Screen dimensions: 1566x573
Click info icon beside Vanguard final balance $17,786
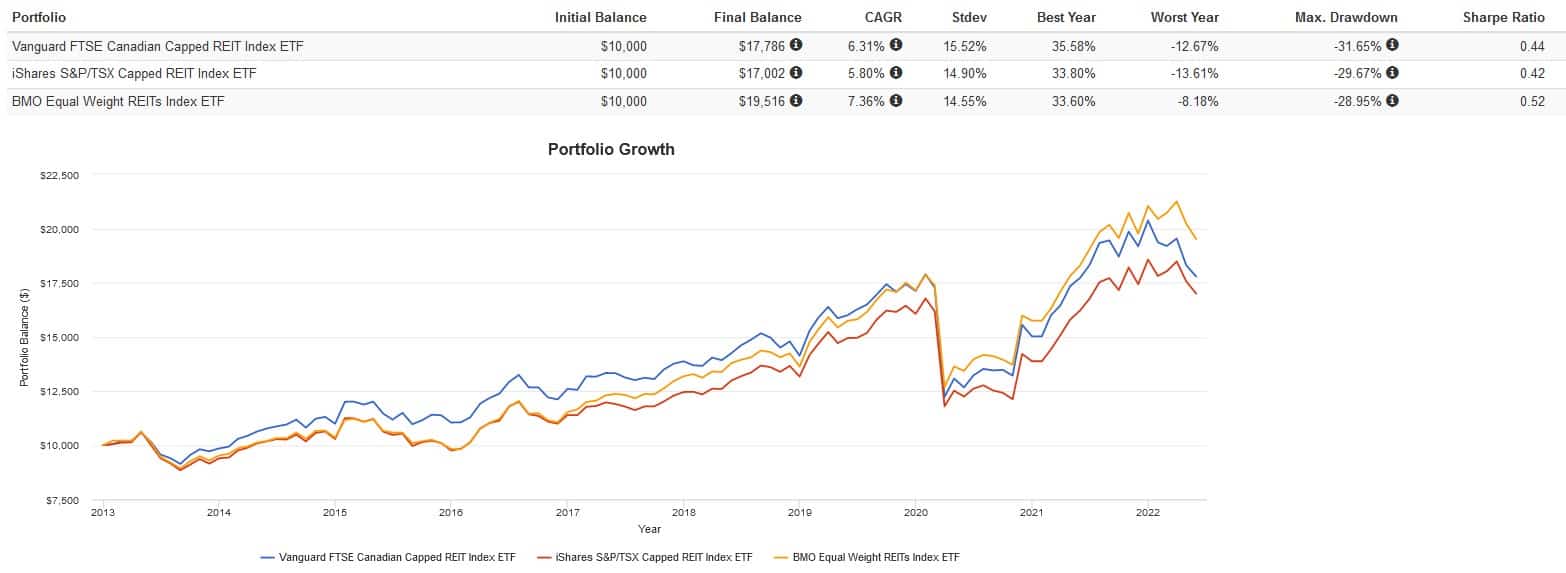(x=796, y=45)
